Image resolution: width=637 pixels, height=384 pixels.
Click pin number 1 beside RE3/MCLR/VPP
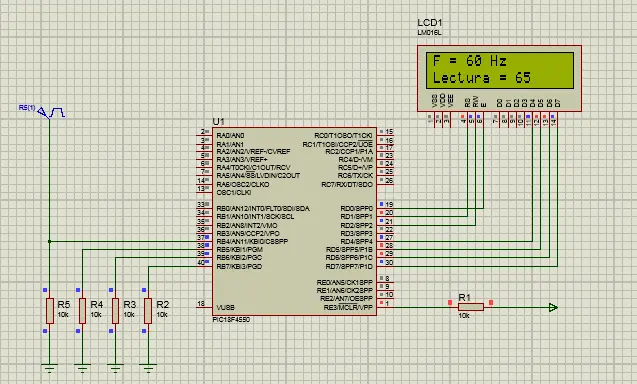(387, 303)
